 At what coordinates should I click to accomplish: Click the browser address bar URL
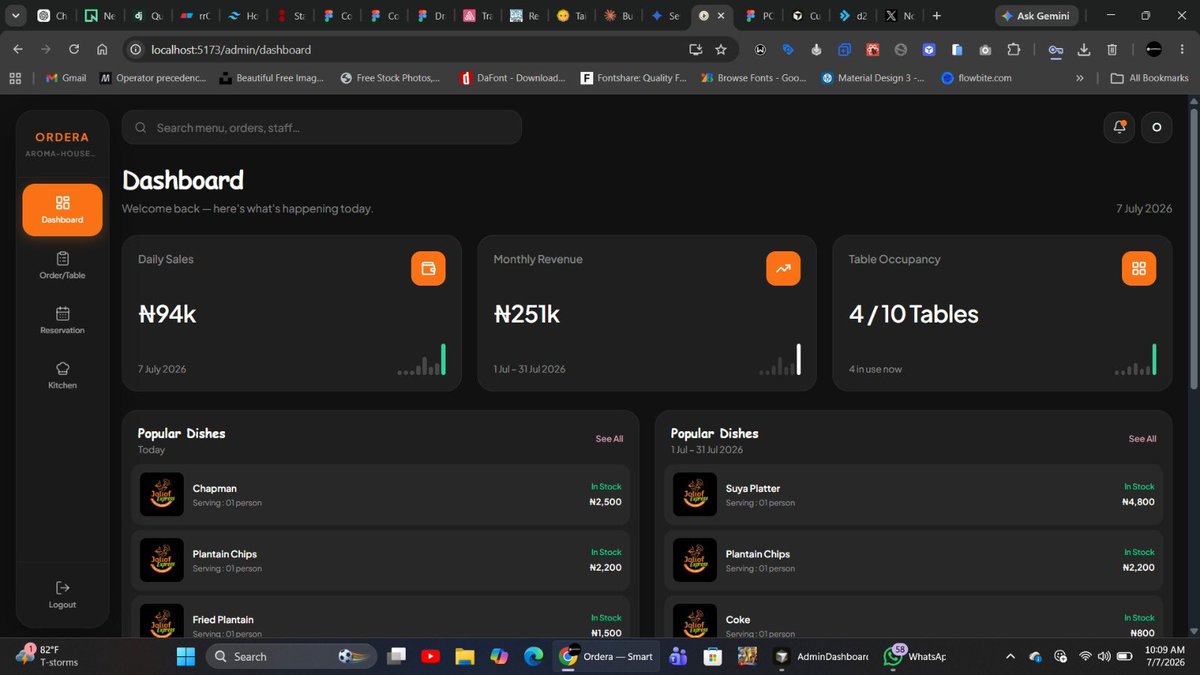pos(231,49)
